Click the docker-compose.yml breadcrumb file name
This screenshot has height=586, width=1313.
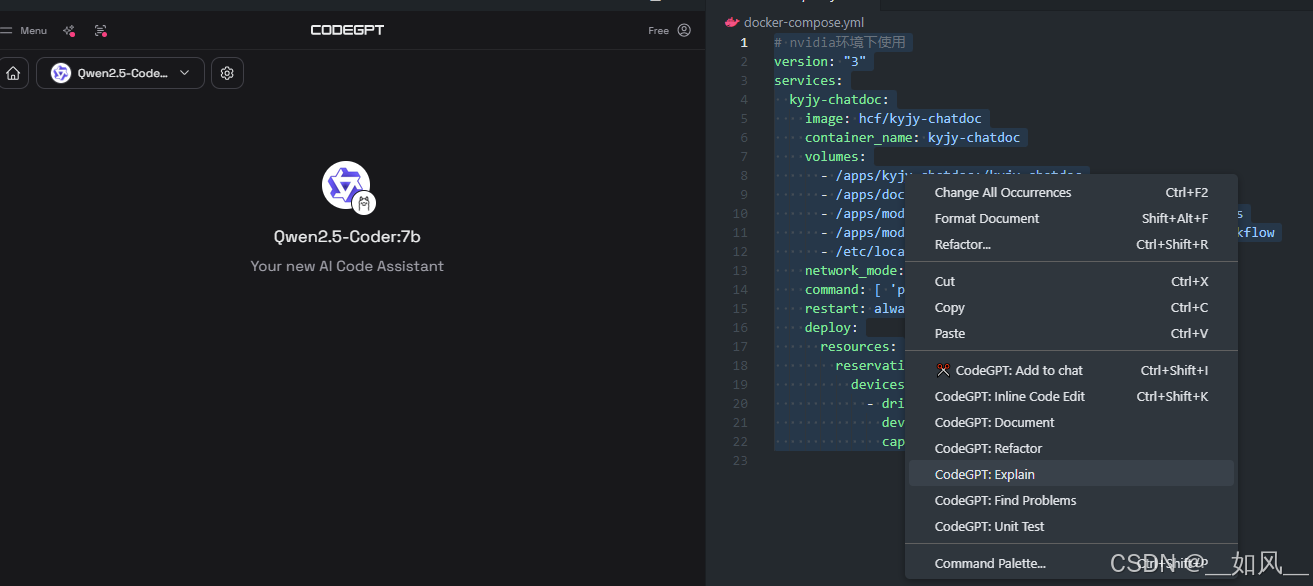pyautogui.click(x=804, y=22)
